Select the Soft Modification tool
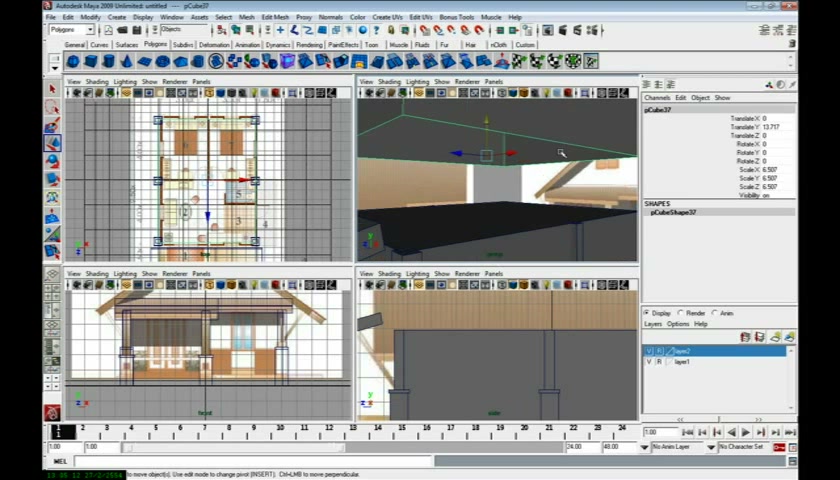Image resolution: width=840 pixels, height=480 pixels. click(52, 216)
